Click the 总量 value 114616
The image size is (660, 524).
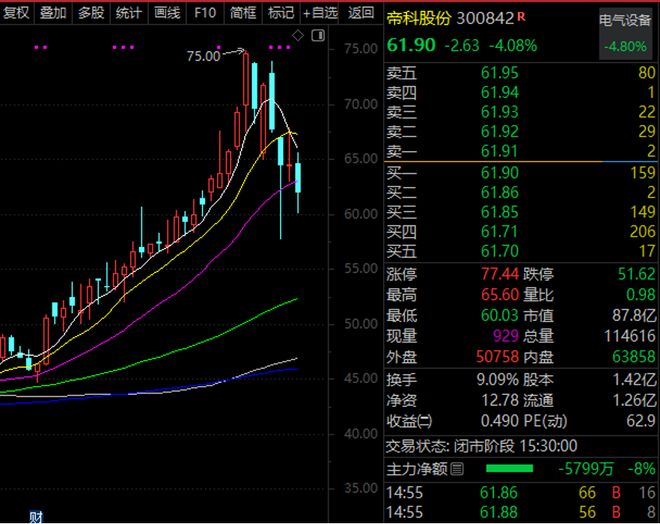[630, 335]
